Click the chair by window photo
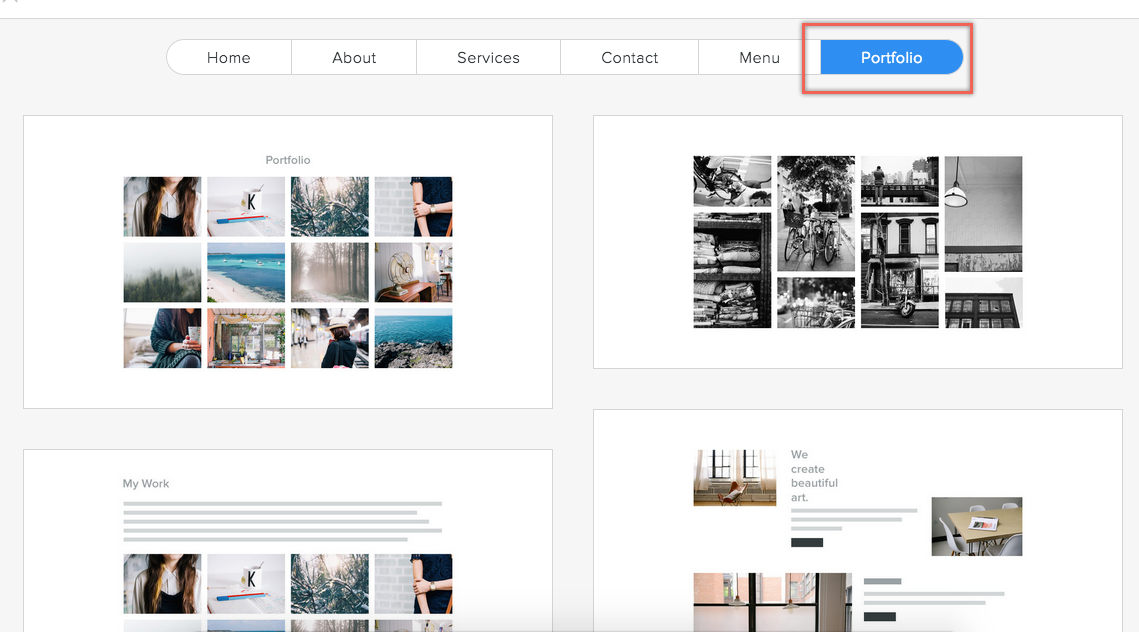1139x632 pixels. [734, 478]
